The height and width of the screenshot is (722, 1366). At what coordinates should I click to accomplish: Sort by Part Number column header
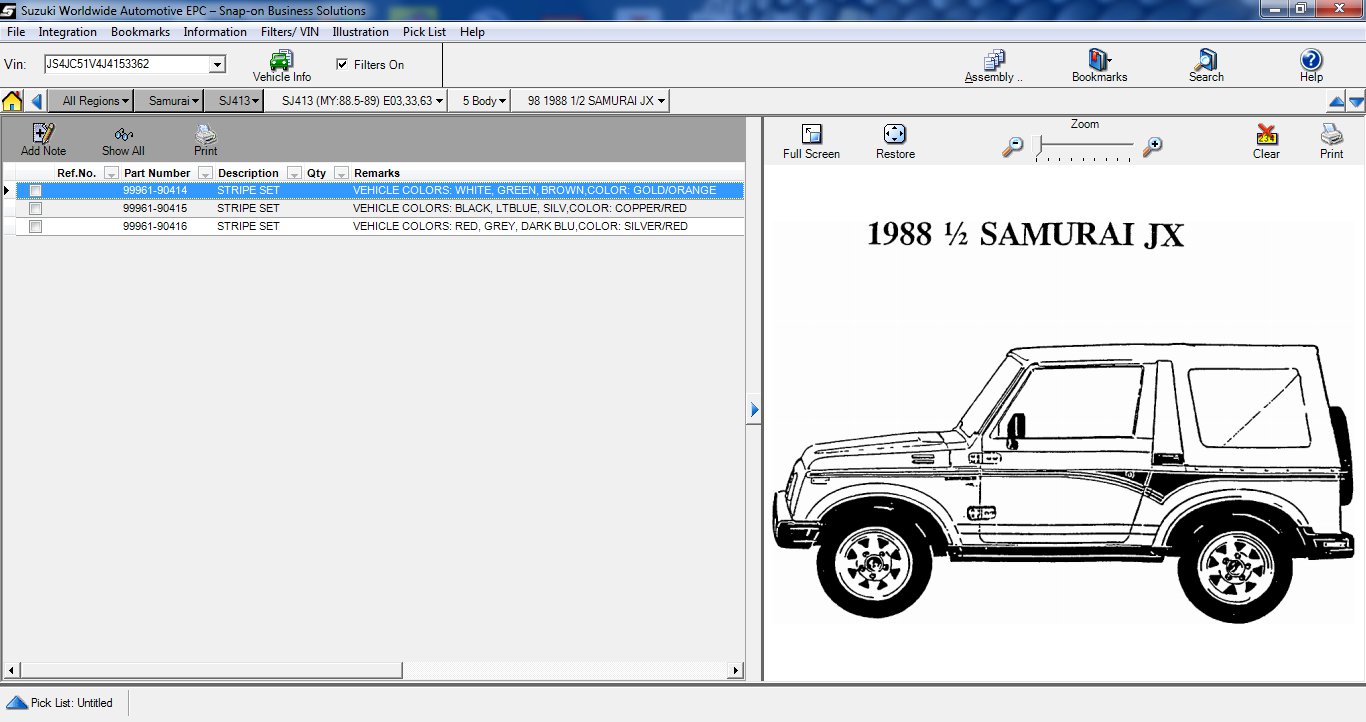pyautogui.click(x=157, y=173)
